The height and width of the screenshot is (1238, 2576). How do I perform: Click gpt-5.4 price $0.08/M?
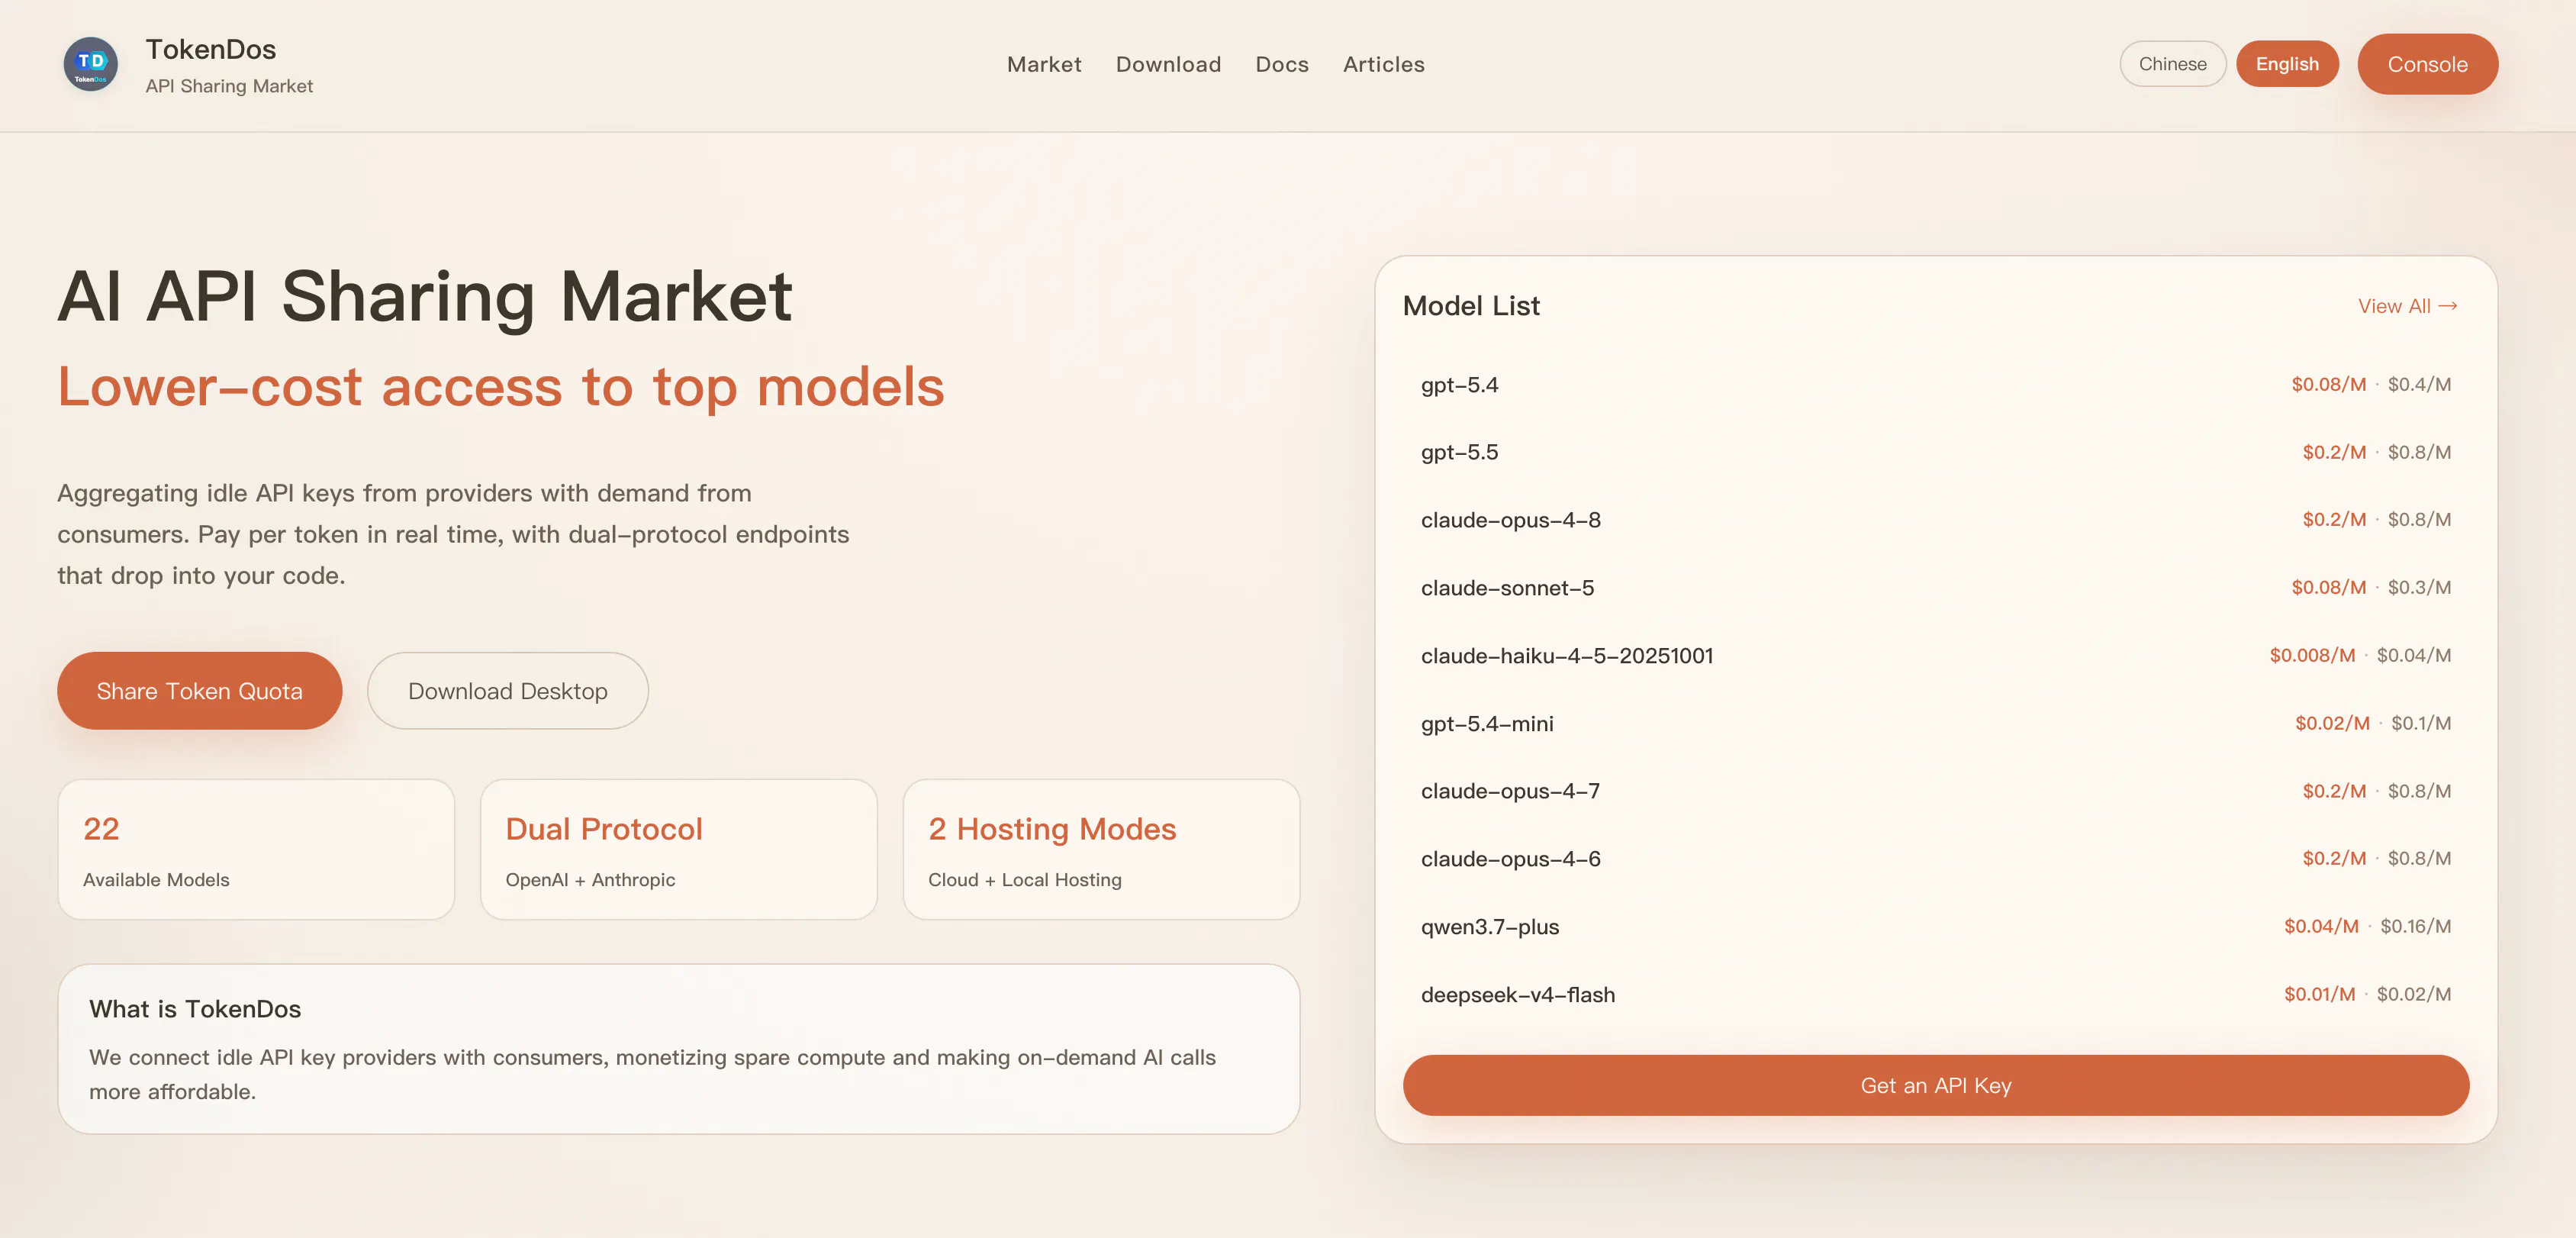tap(2328, 384)
